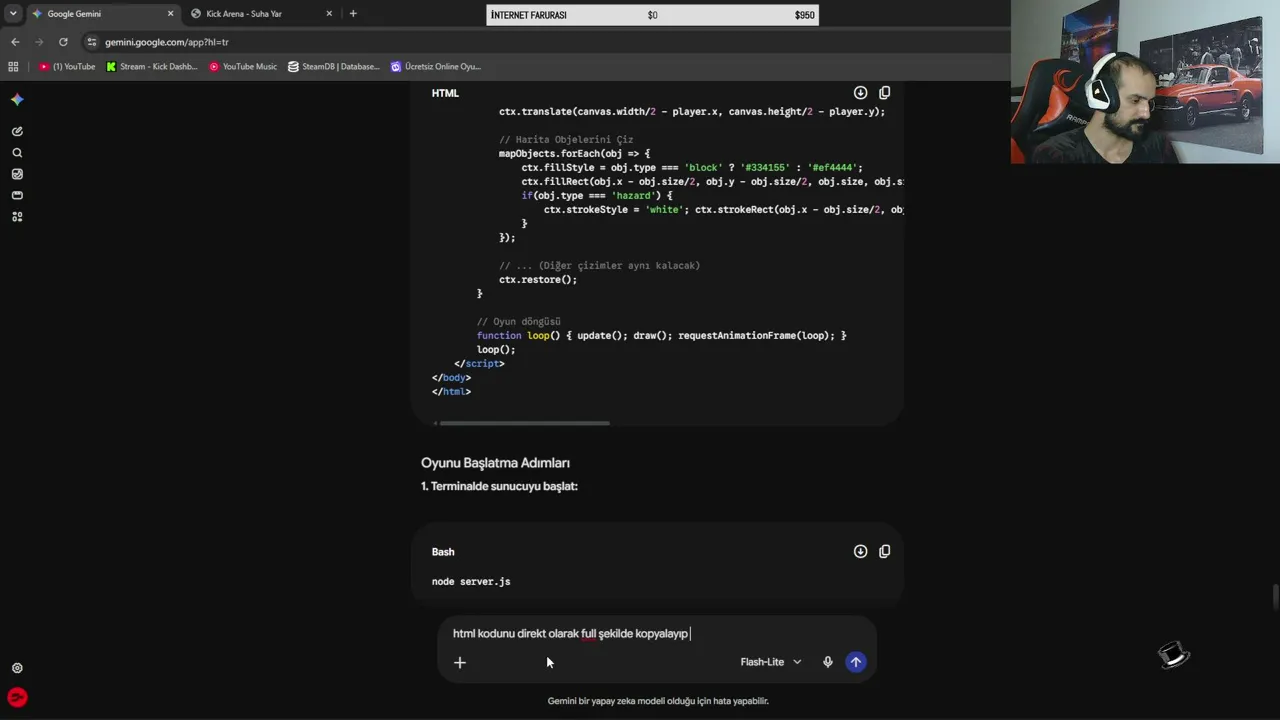The image size is (1280, 720).
Task: Go back in browser history
Action: point(15,42)
